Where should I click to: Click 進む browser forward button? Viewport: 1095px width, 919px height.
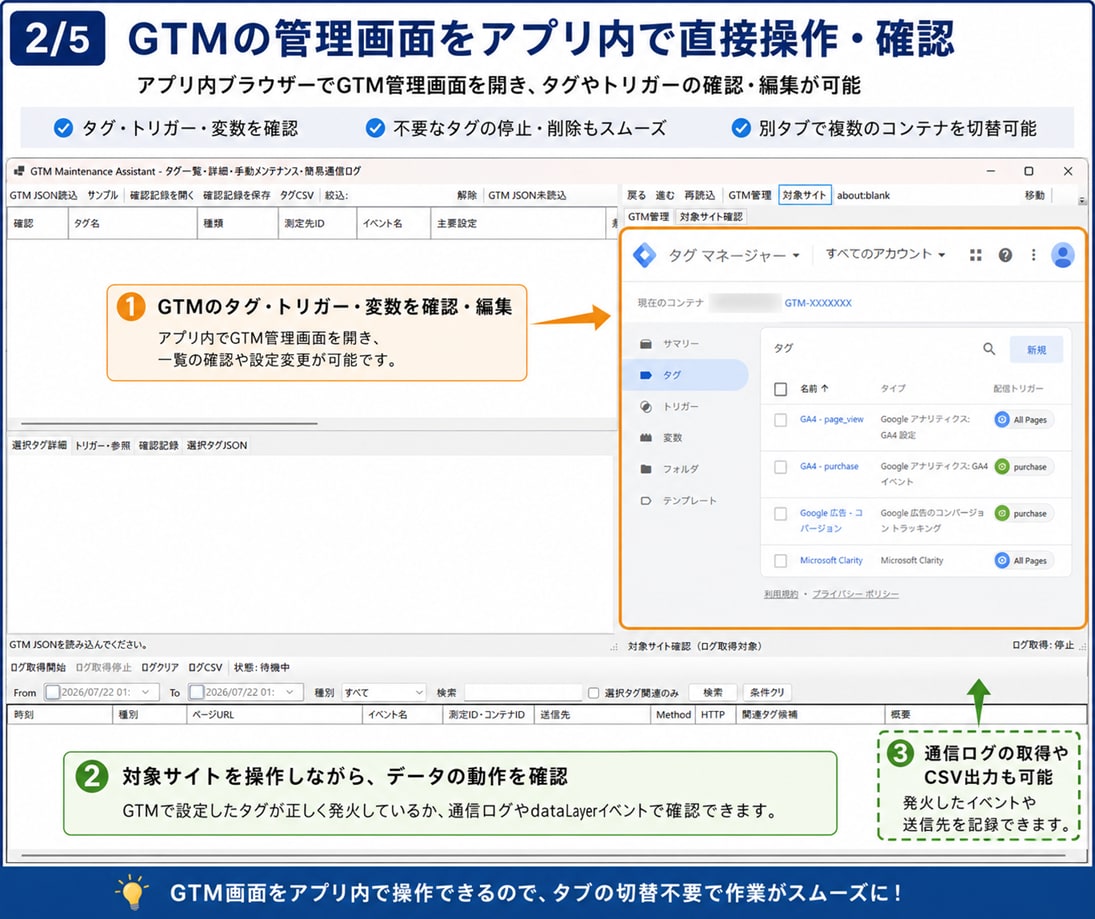tap(665, 196)
